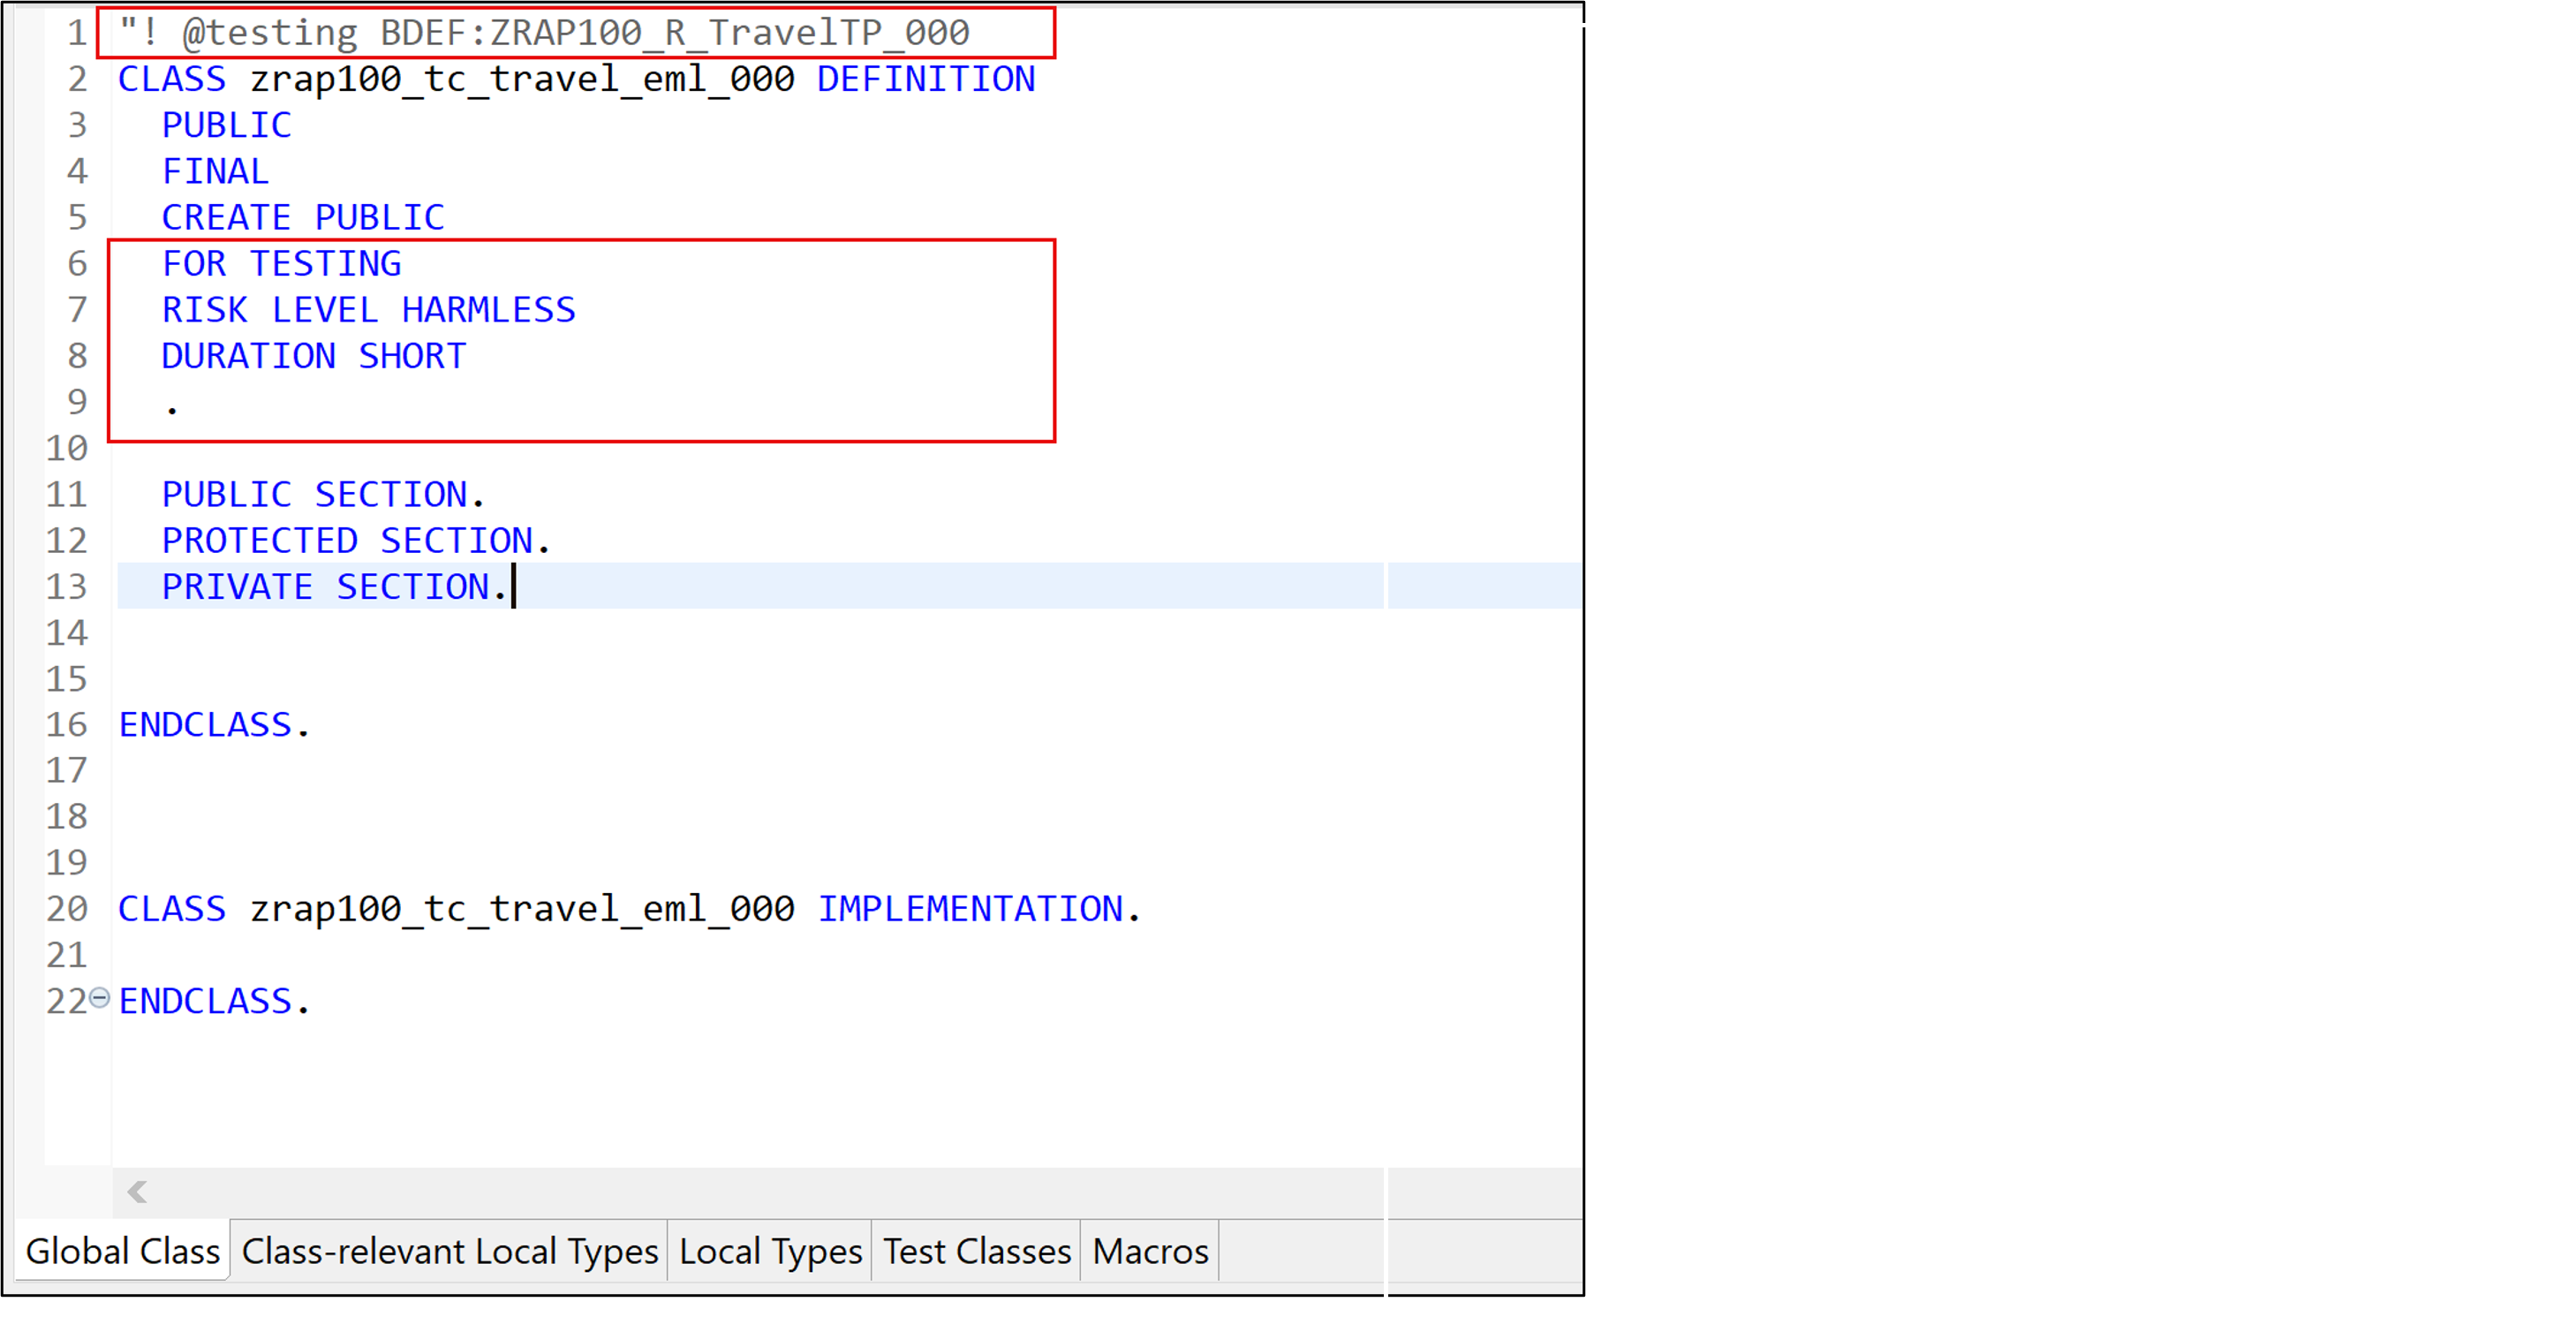This screenshot has height=1317, width=2576.
Task: Switch to Class-relevant Local Types tab
Action: coord(450,1251)
